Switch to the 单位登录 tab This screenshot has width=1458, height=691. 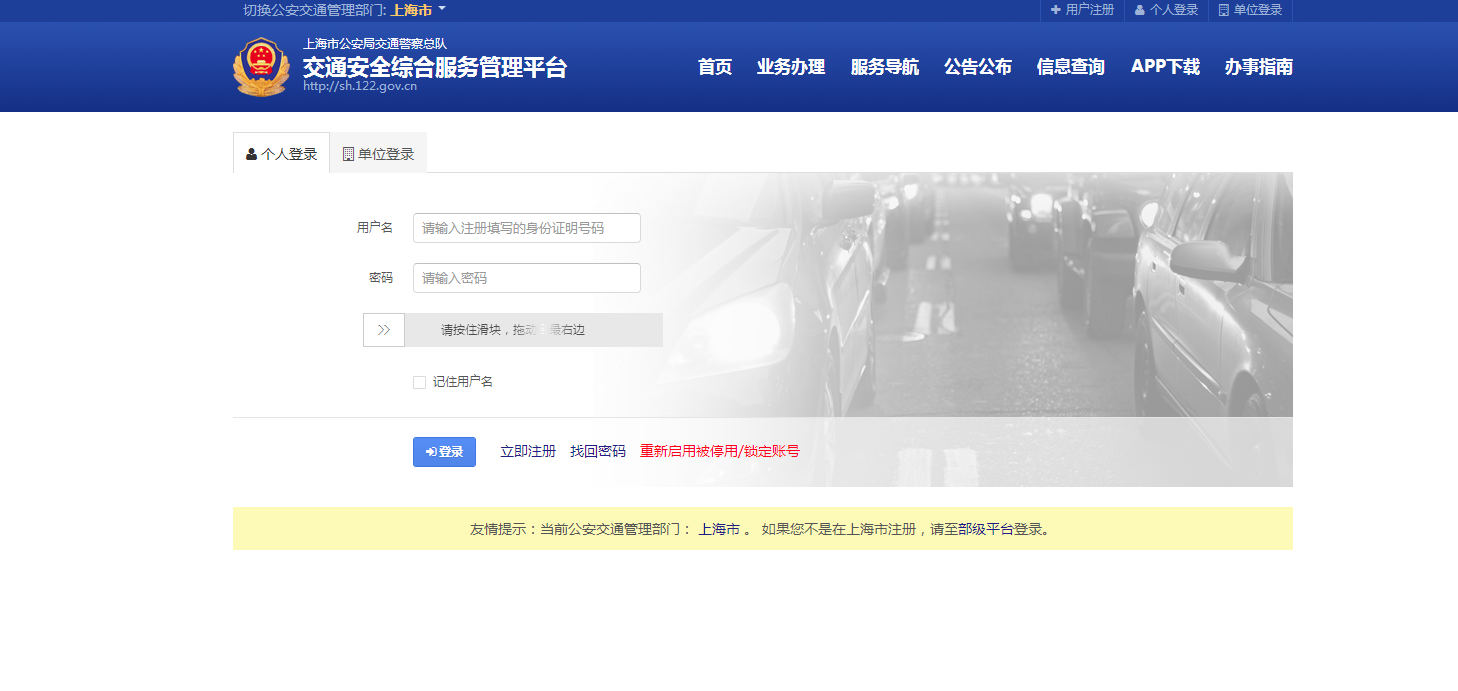pyautogui.click(x=378, y=154)
